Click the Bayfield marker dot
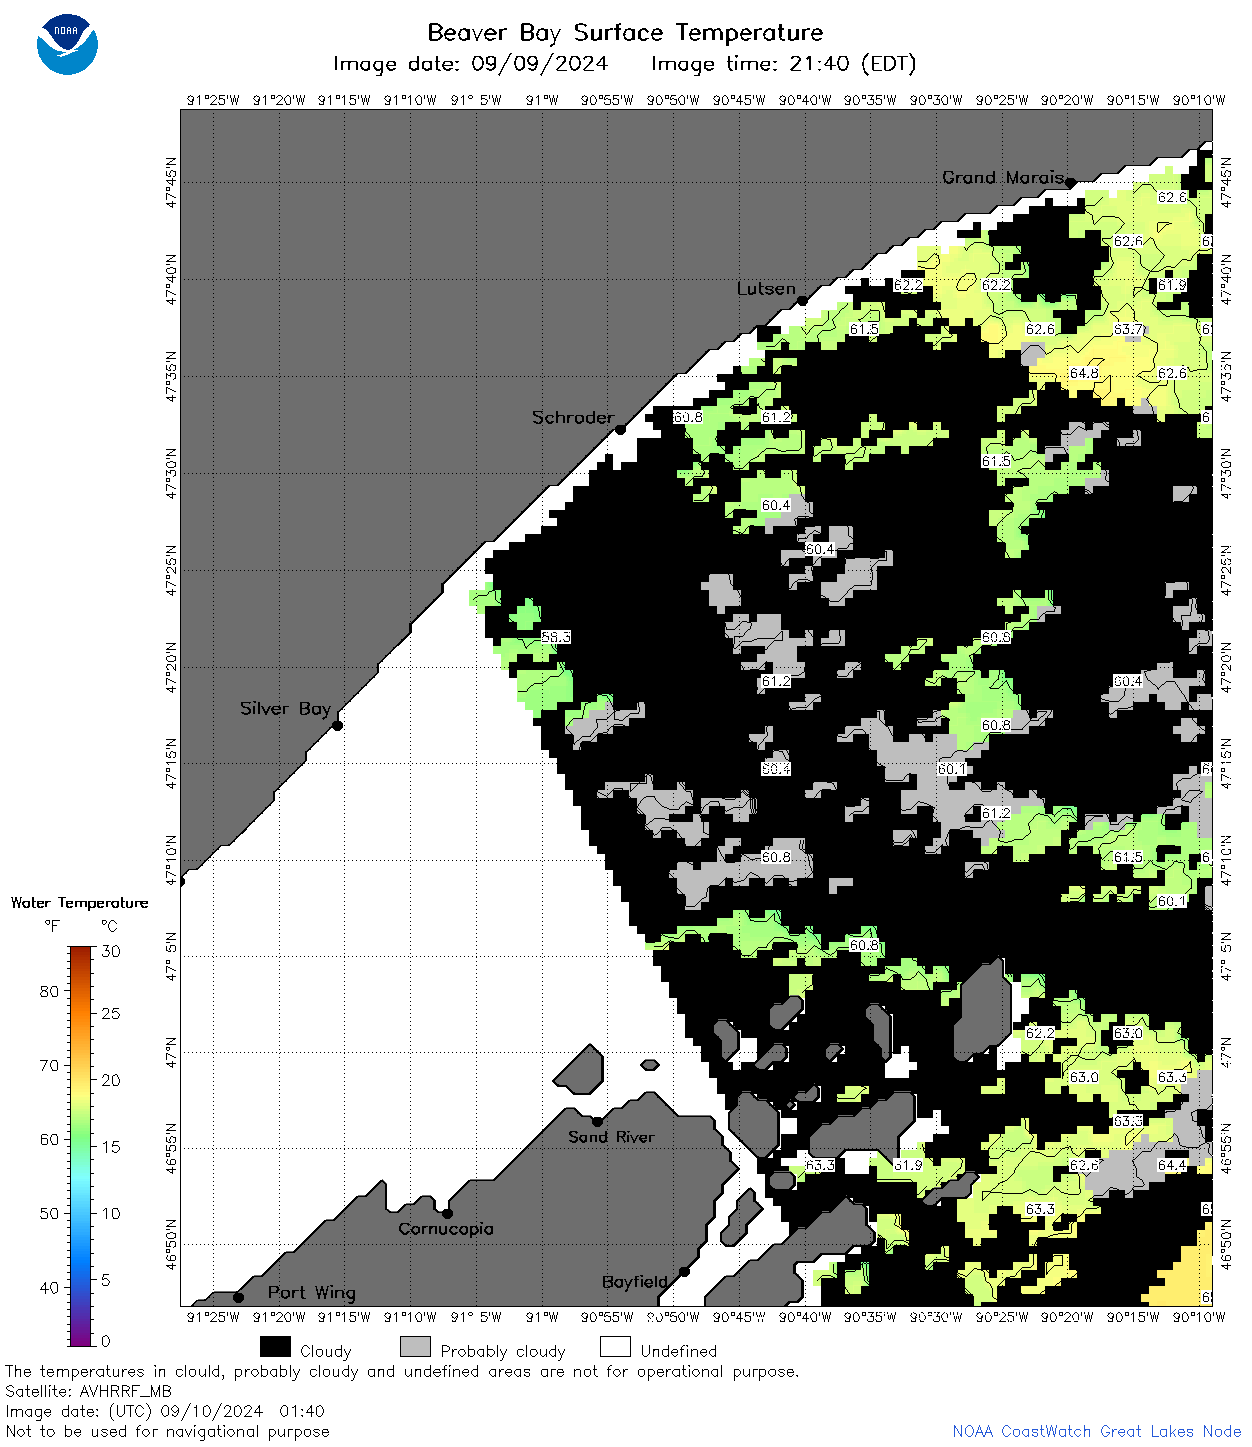 click(684, 1272)
